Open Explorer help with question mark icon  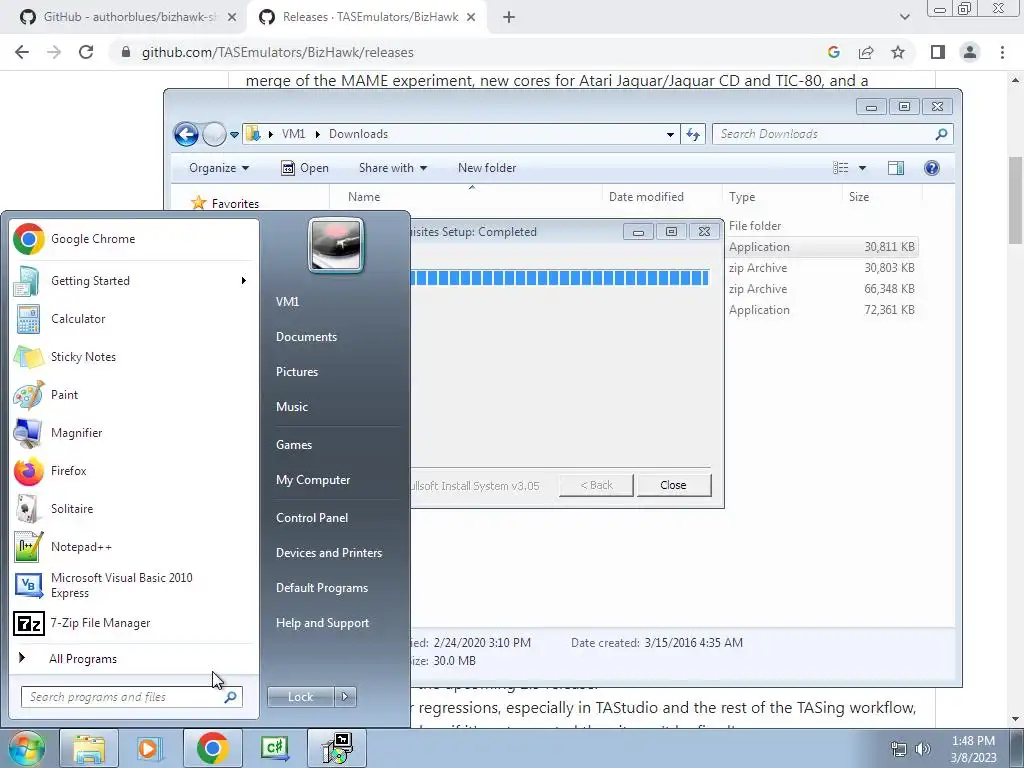point(932,168)
